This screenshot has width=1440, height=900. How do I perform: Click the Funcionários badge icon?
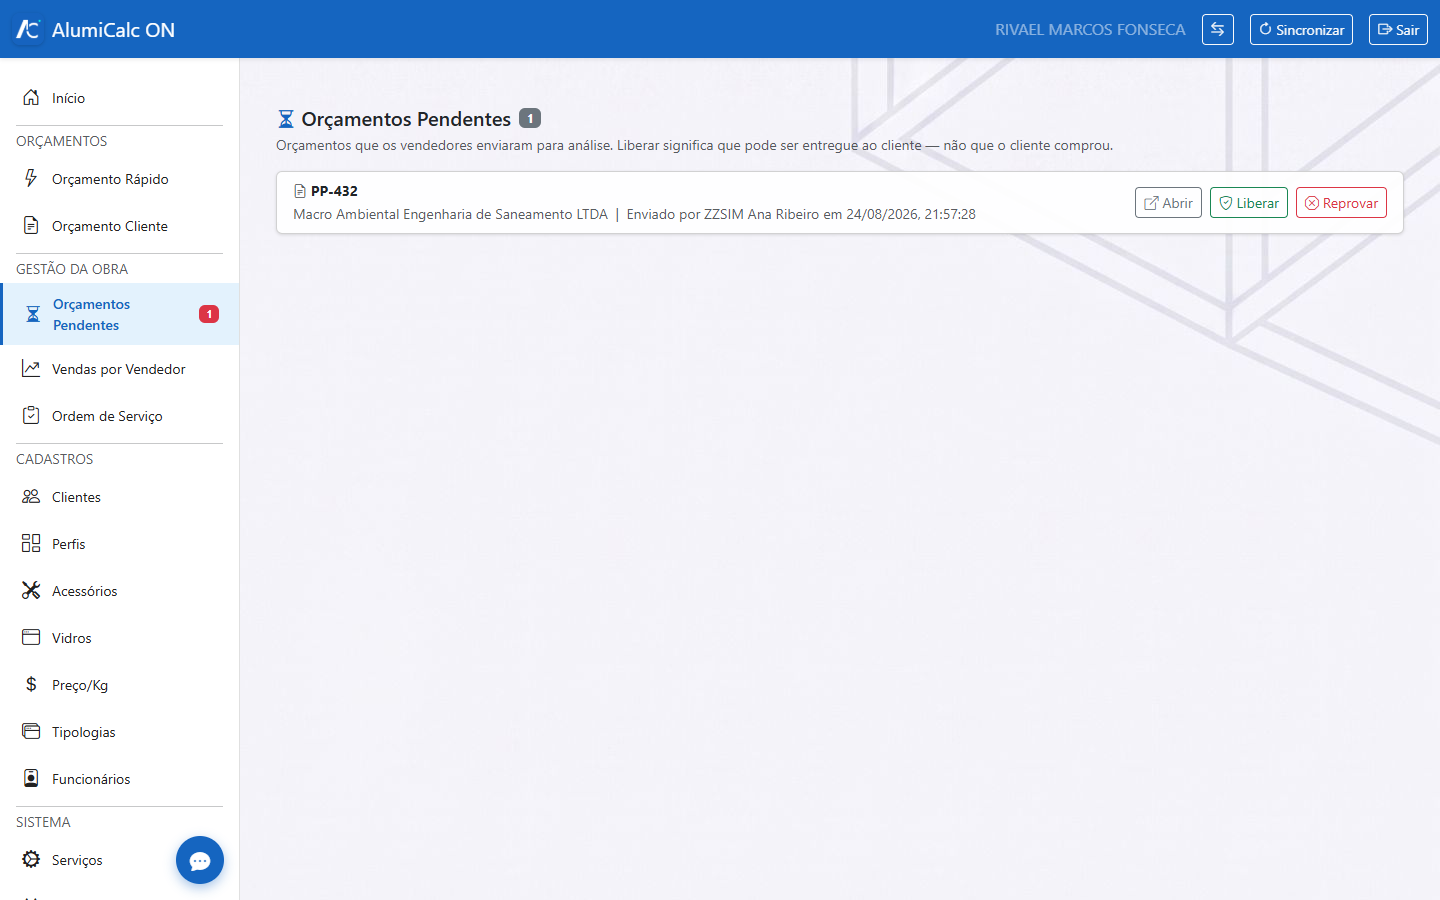click(31, 778)
